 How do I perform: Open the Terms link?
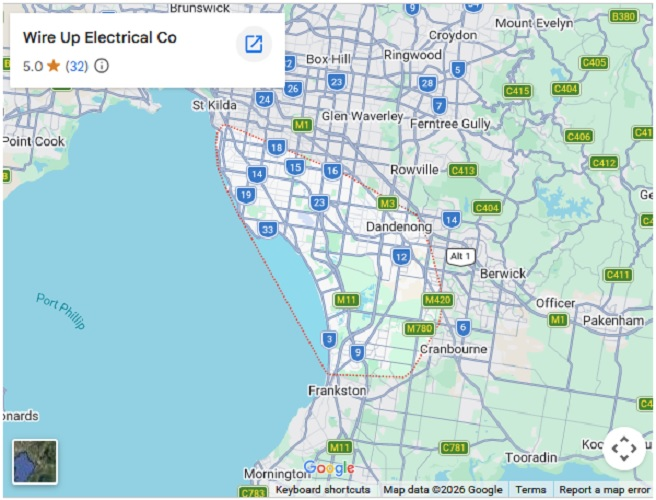pyautogui.click(x=530, y=490)
